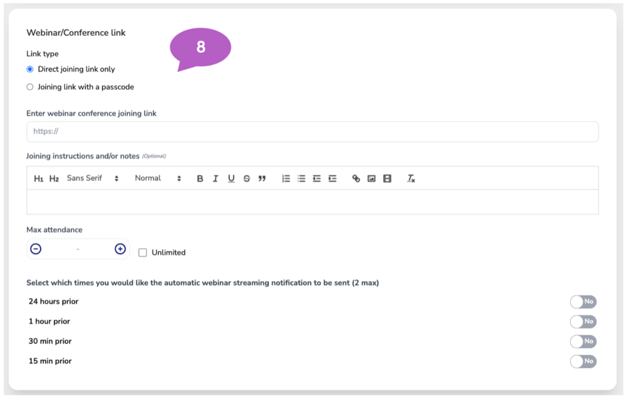The width and height of the screenshot is (627, 401).
Task: Toggle underline formatting
Action: click(x=231, y=178)
